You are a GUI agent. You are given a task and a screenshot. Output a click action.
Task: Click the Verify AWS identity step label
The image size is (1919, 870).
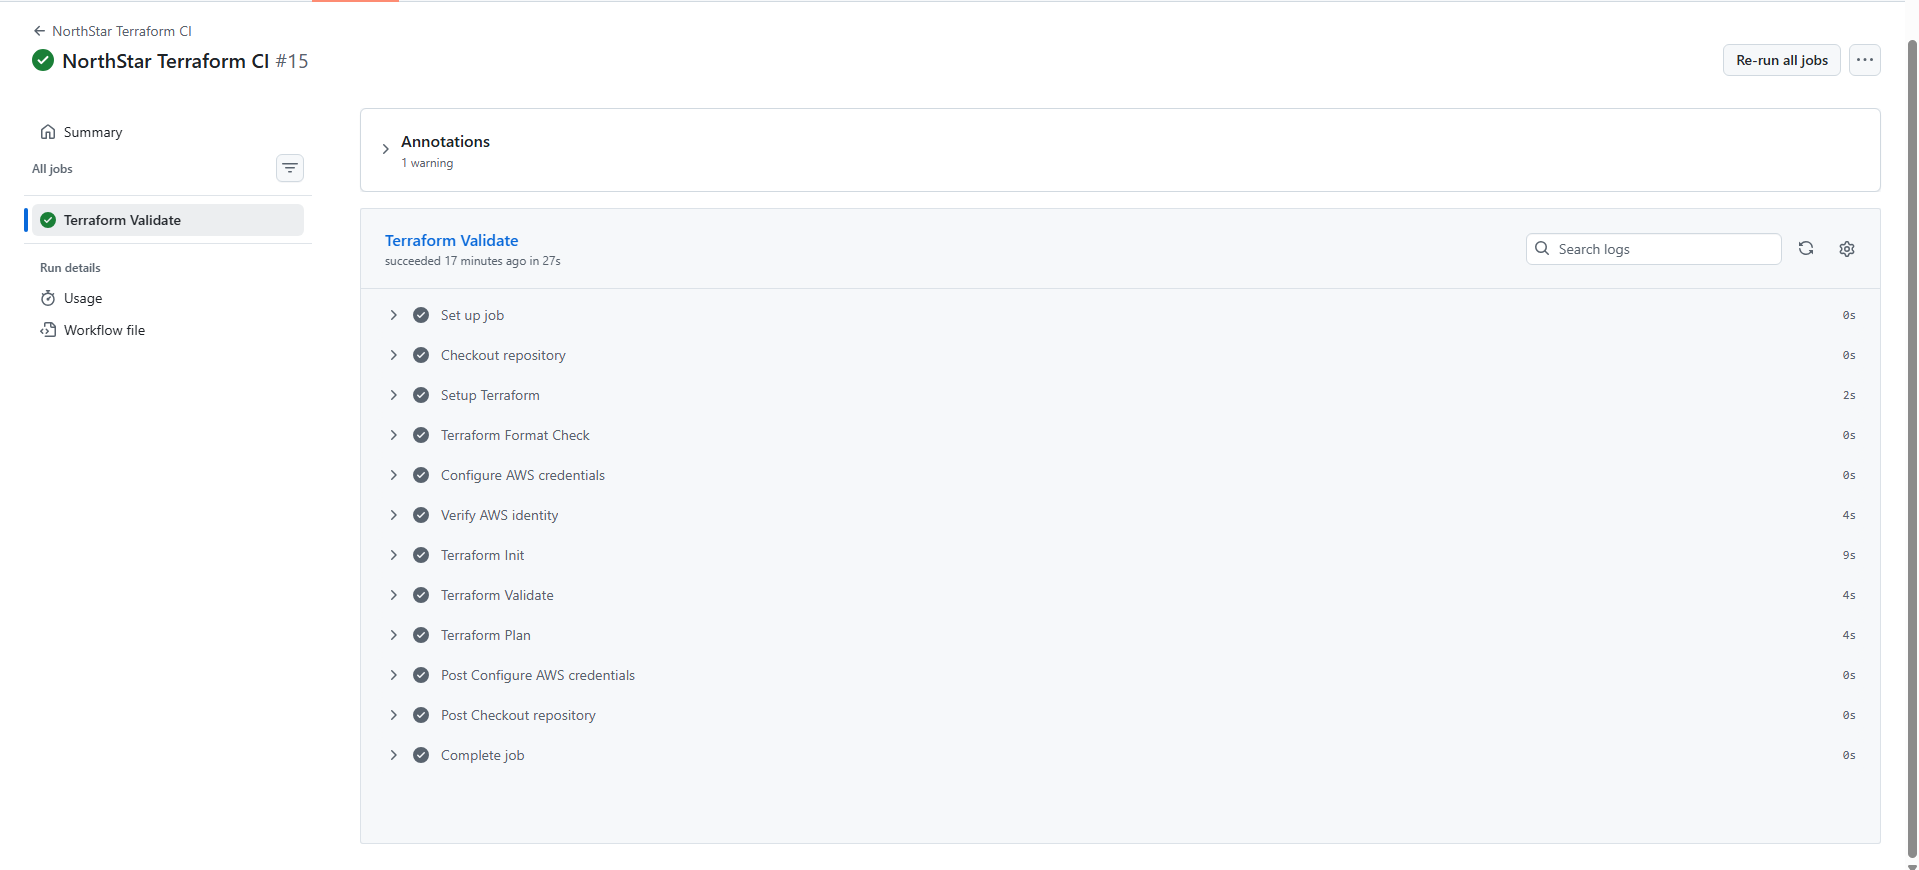coord(499,515)
